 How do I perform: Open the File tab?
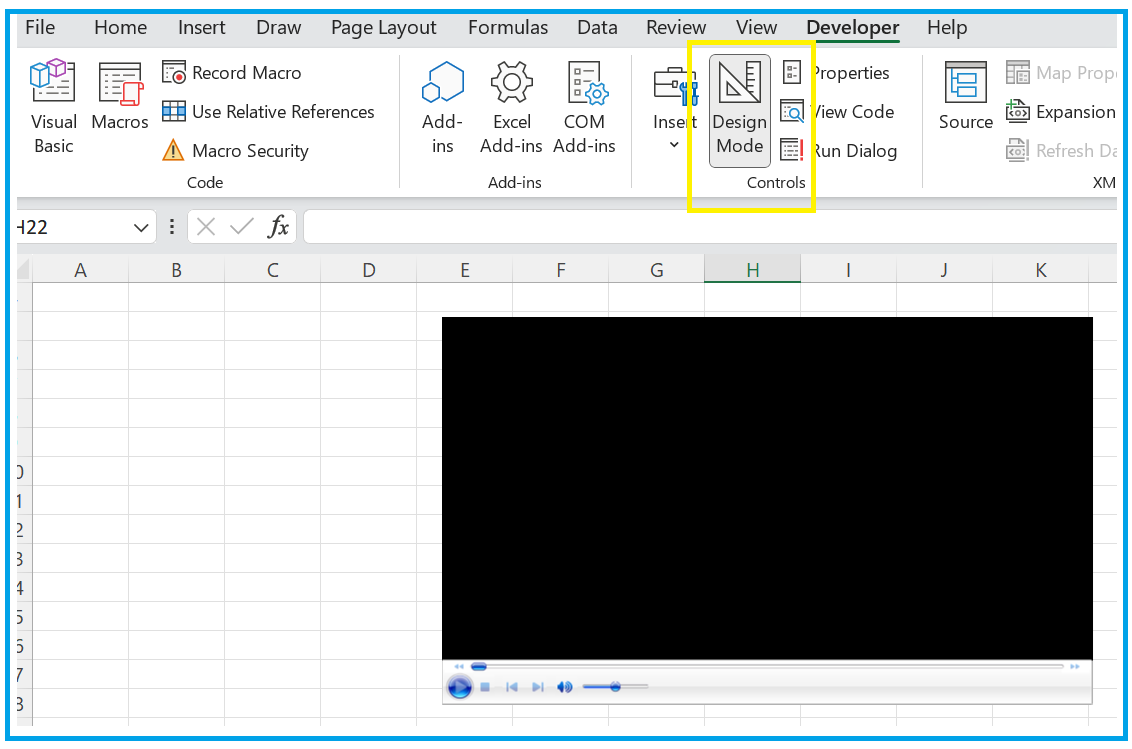pyautogui.click(x=40, y=27)
